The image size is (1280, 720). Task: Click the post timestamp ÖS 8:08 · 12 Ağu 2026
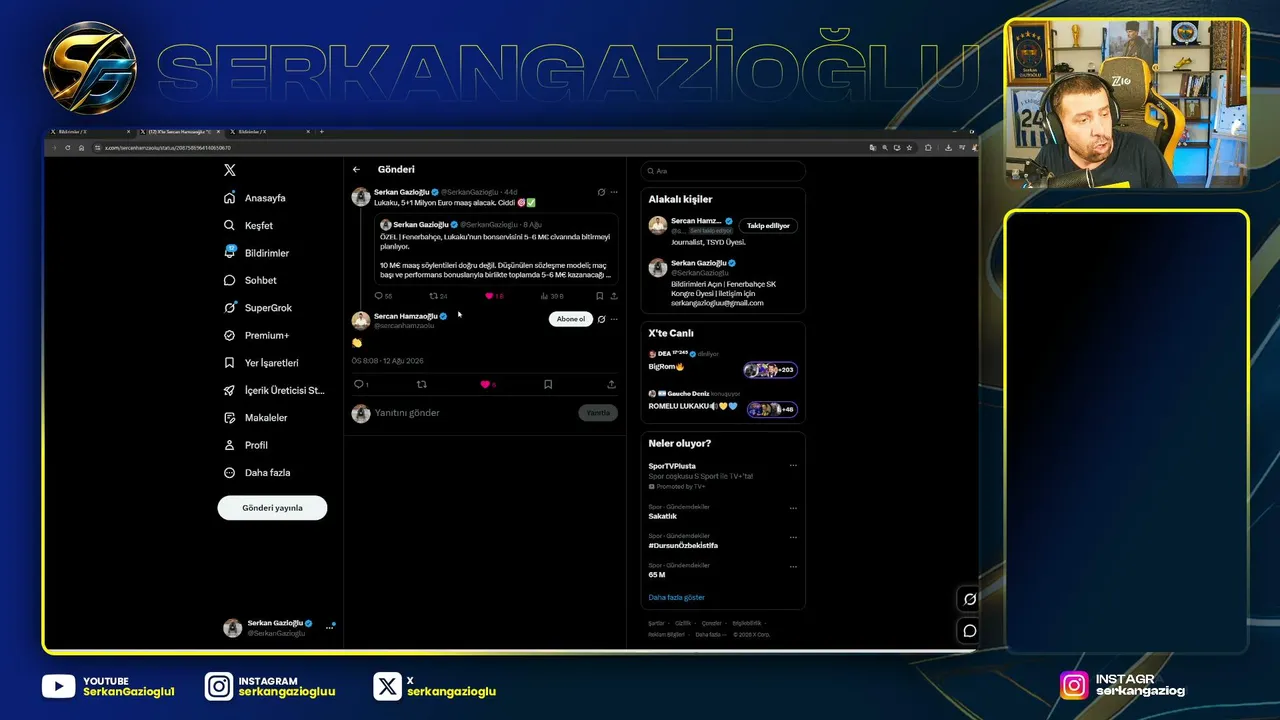tap(388, 361)
